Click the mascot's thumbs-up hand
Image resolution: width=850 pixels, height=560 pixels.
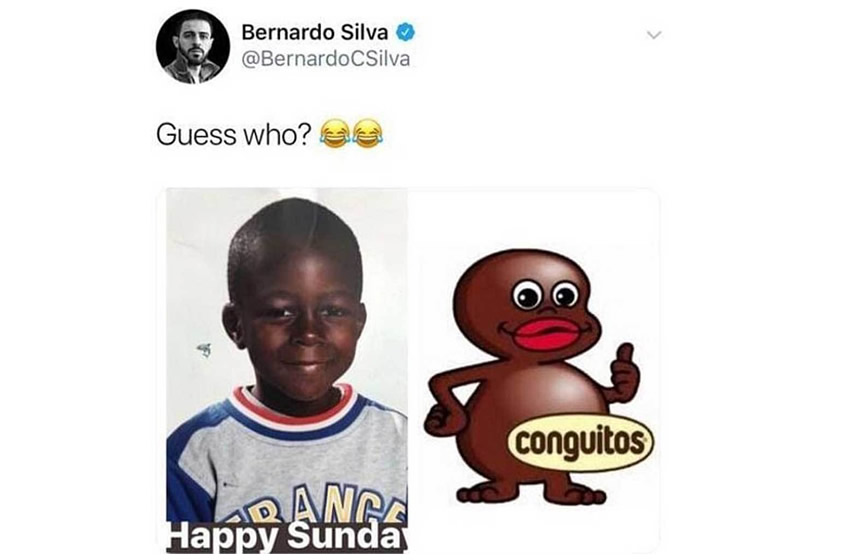tap(625, 372)
